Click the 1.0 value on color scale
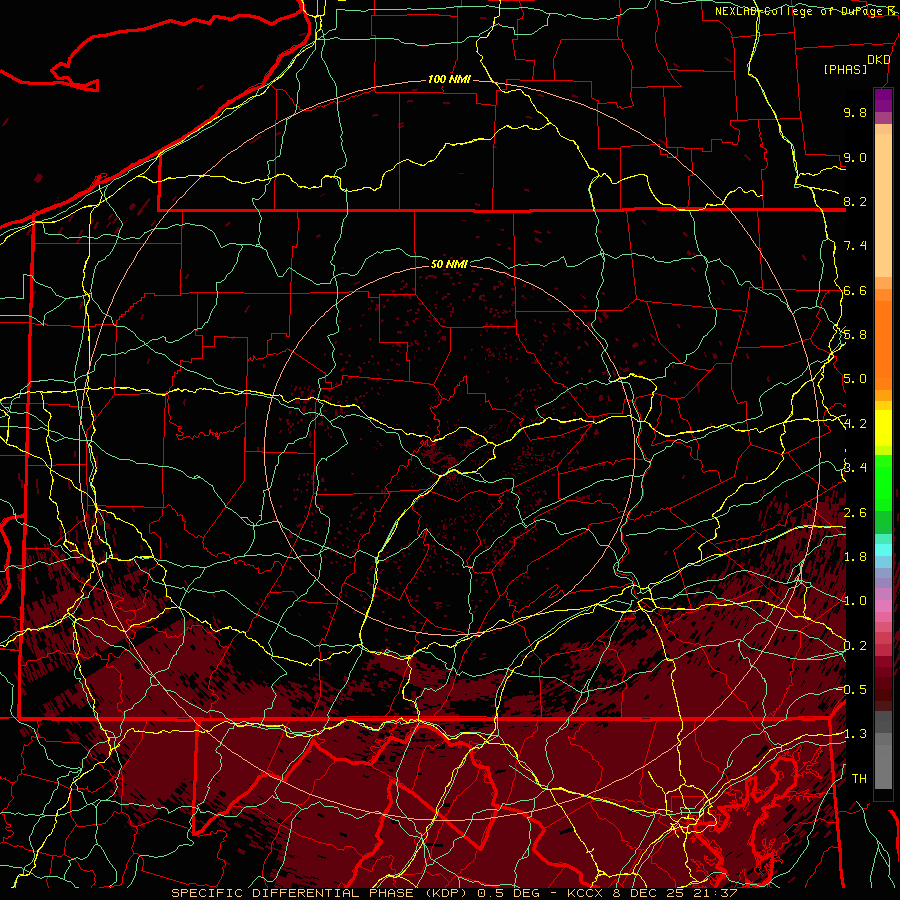 (855, 601)
